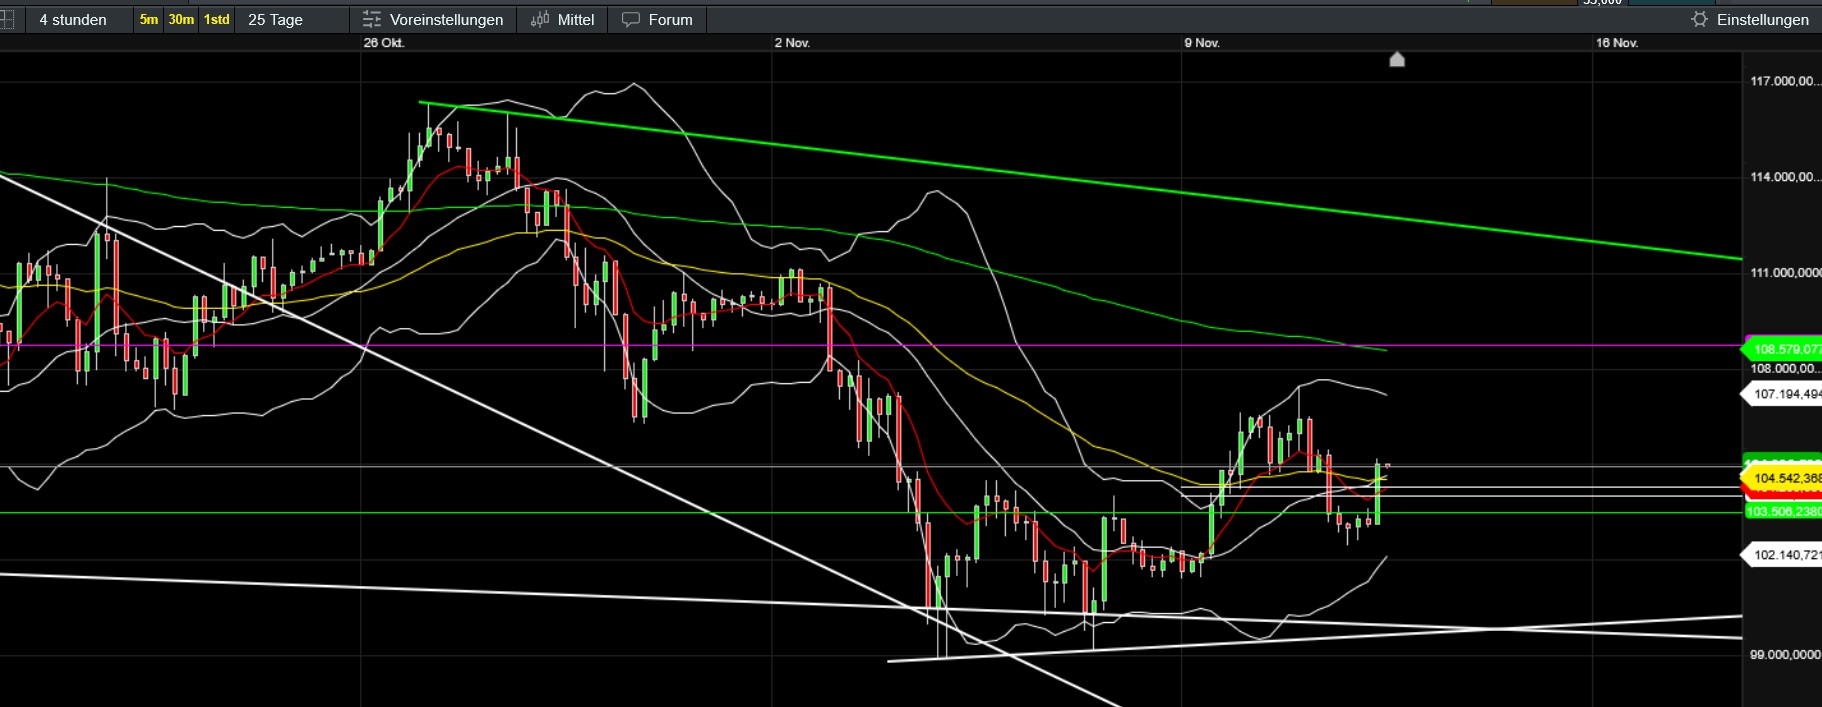Click the 108.579 green price label

pyautogui.click(x=1785, y=349)
